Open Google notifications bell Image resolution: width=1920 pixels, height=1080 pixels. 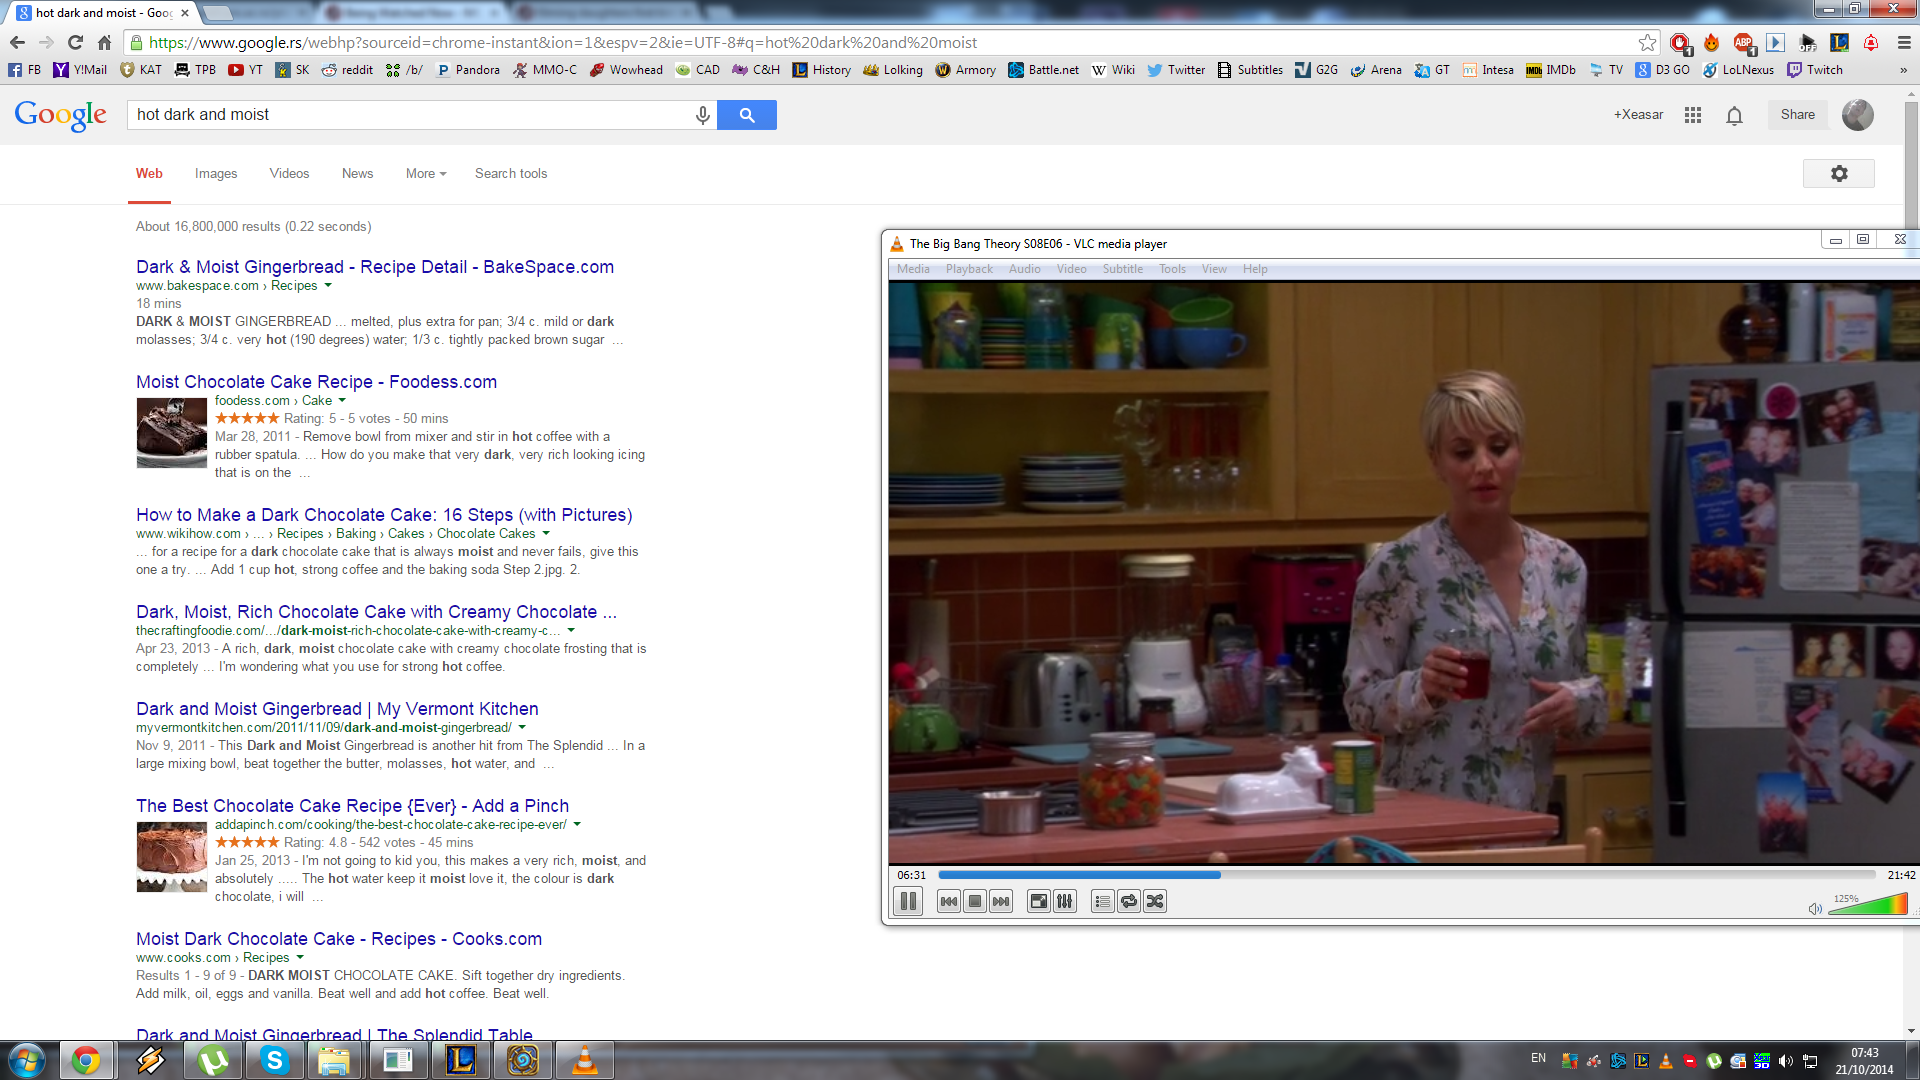pyautogui.click(x=1735, y=115)
